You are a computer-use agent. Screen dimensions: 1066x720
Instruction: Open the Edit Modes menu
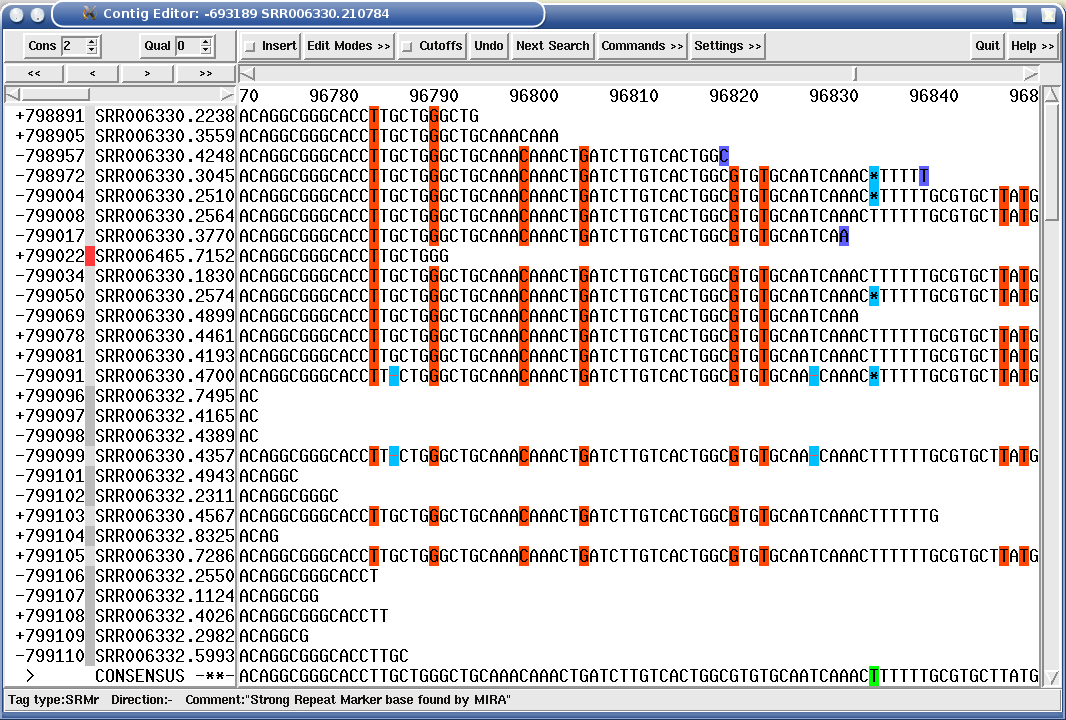point(348,46)
